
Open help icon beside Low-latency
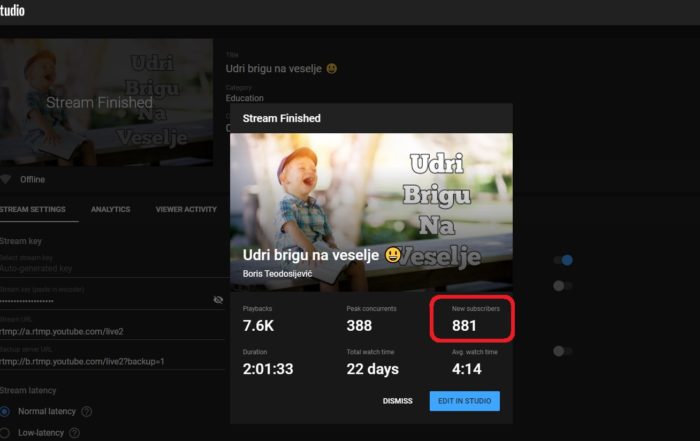point(75,433)
